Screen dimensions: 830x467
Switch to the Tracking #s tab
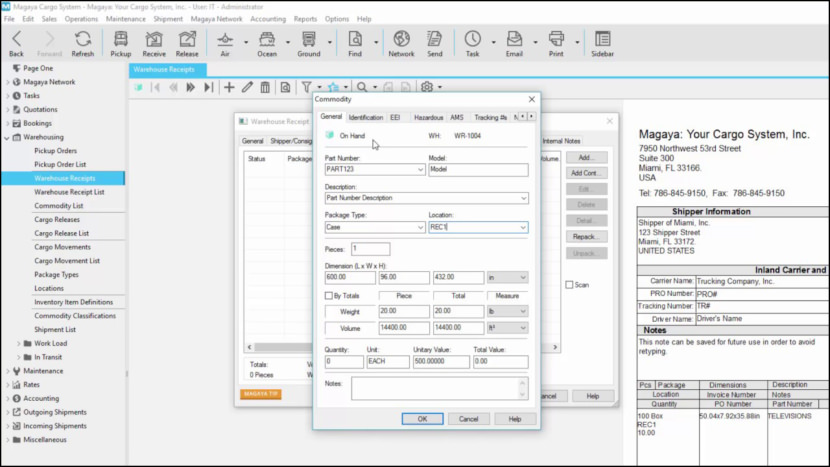pyautogui.click(x=490, y=118)
